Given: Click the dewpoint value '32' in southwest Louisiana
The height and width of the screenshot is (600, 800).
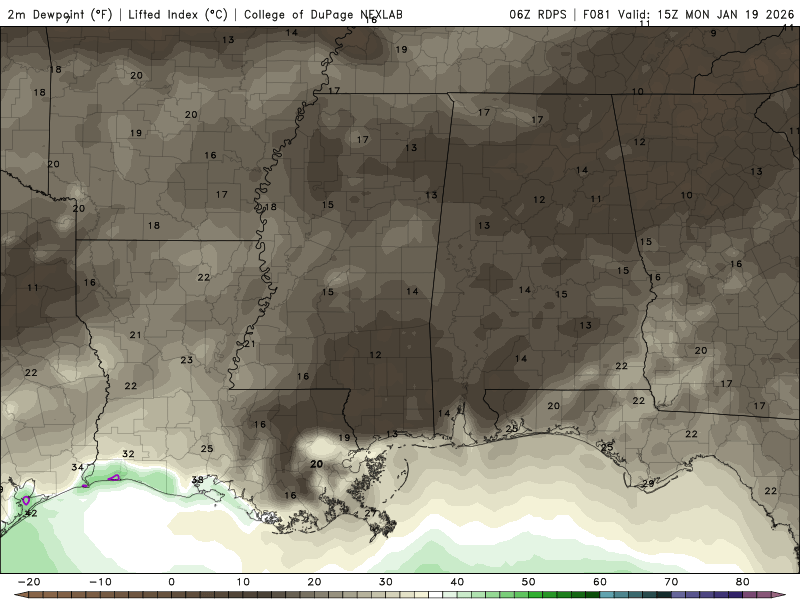Looking at the screenshot, I should pos(128,454).
